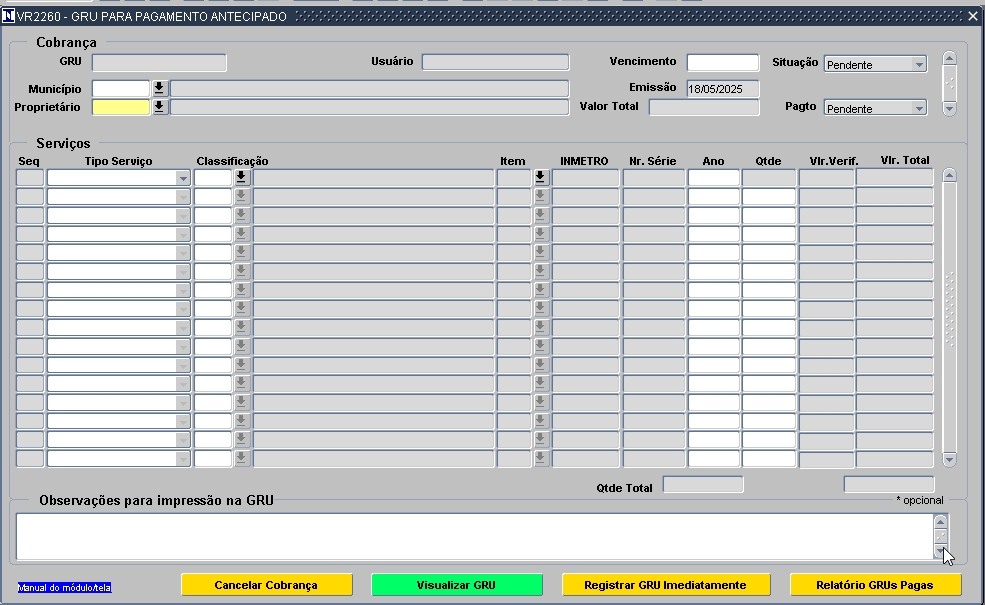The width and height of the screenshot is (985, 605).
Task: Expand the Situação dropdown
Action: (919, 65)
